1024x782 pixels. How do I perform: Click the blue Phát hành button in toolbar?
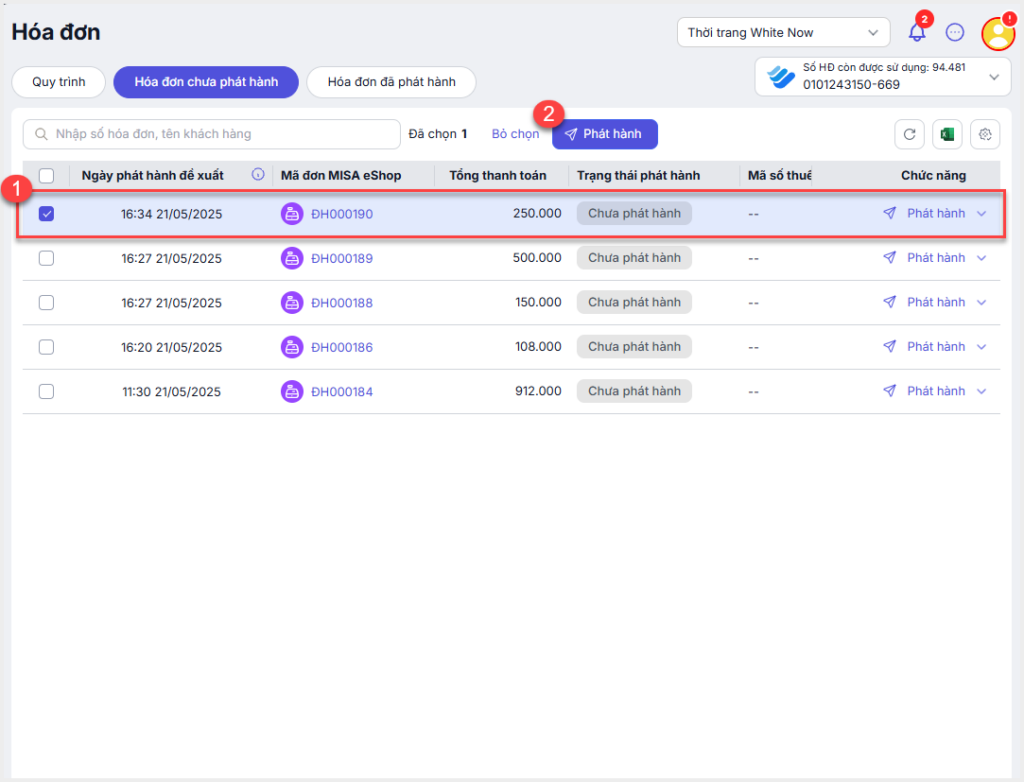[604, 134]
